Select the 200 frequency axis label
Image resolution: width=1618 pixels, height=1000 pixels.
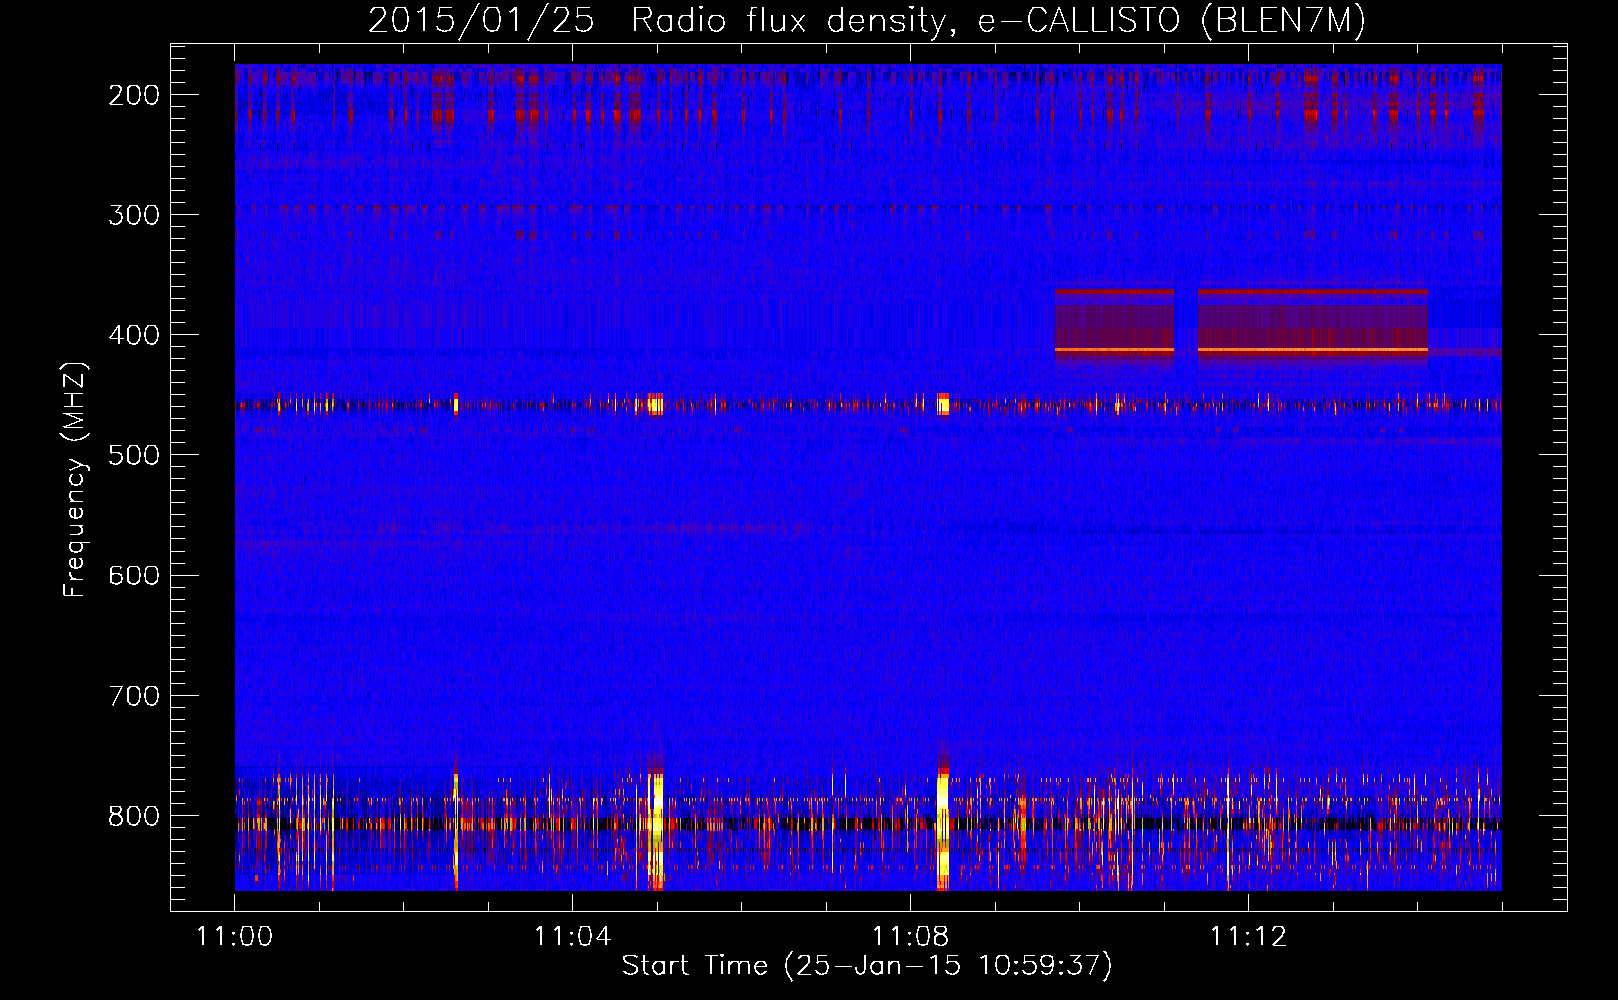(134, 95)
